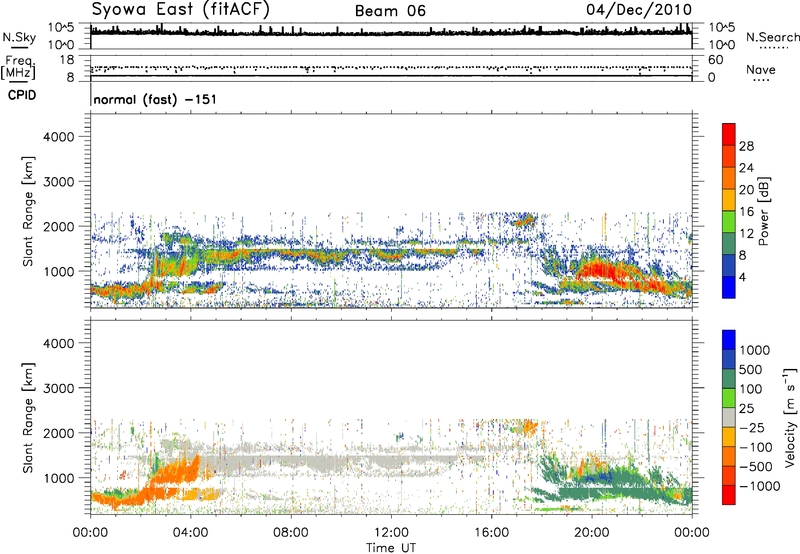Click the '20:00' time axis tick label
Screen dimensions: 800x554
pos(591,533)
